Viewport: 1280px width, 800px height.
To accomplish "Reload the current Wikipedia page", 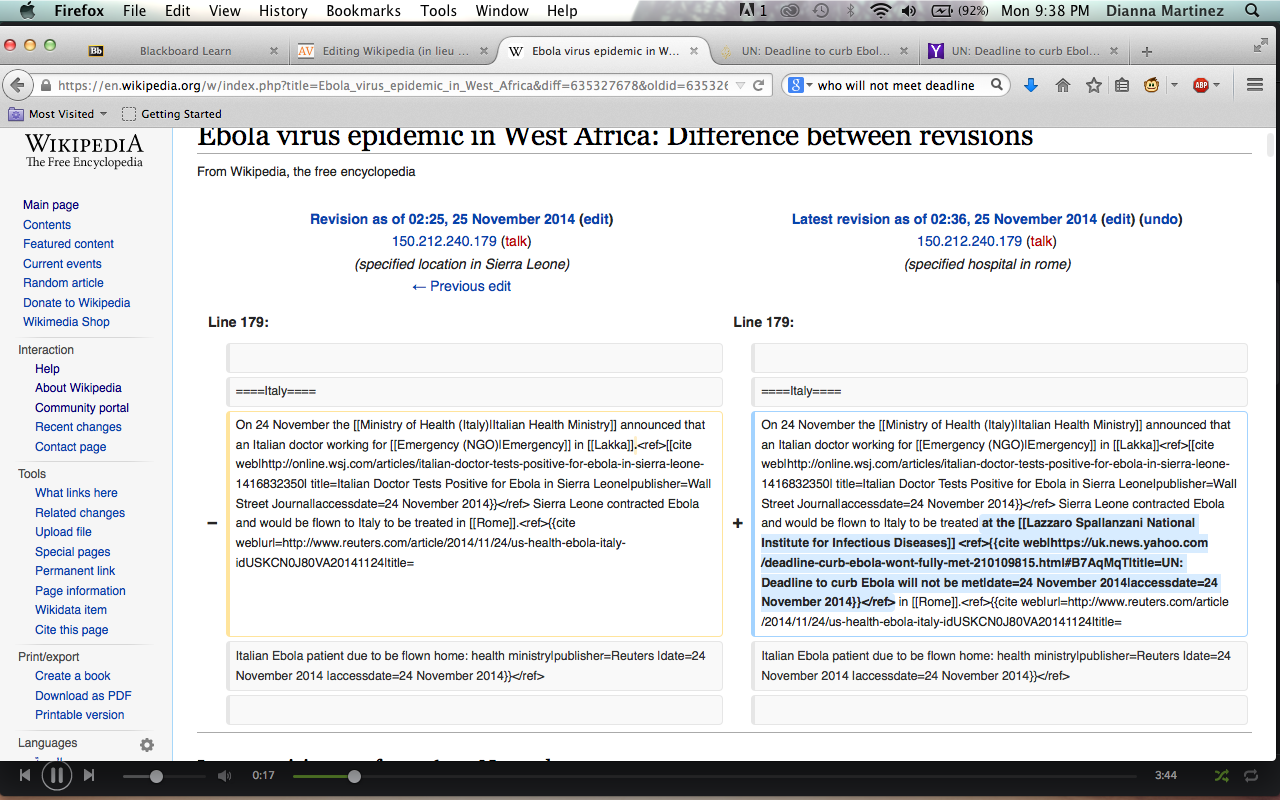I will coord(759,85).
